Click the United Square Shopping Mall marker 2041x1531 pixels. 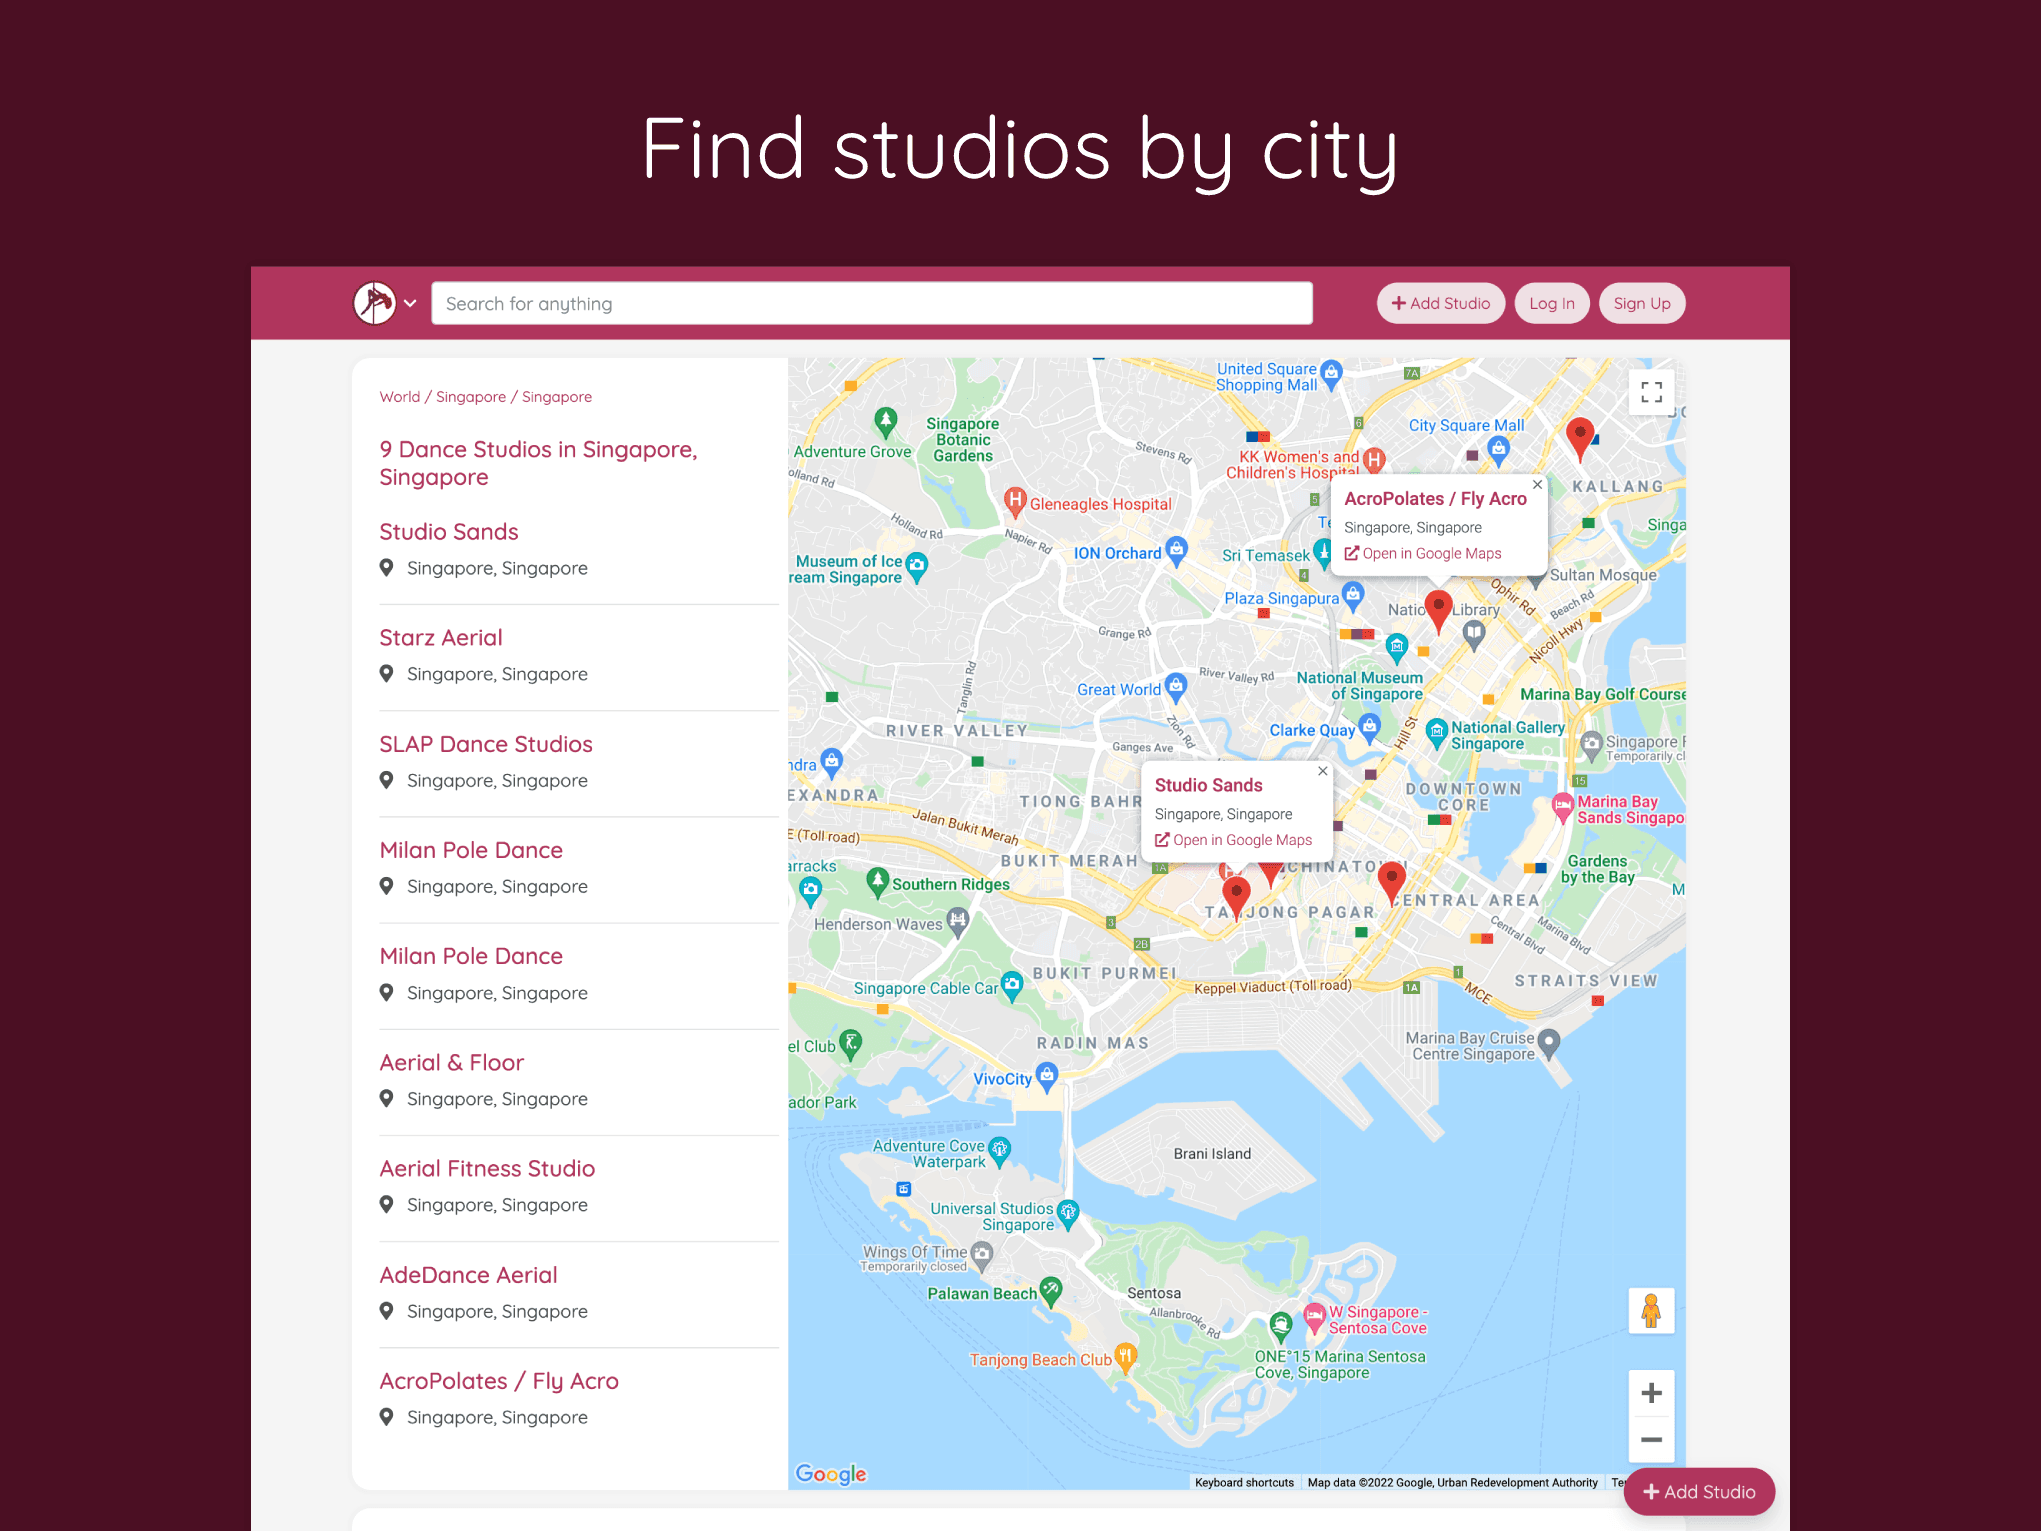[1331, 372]
